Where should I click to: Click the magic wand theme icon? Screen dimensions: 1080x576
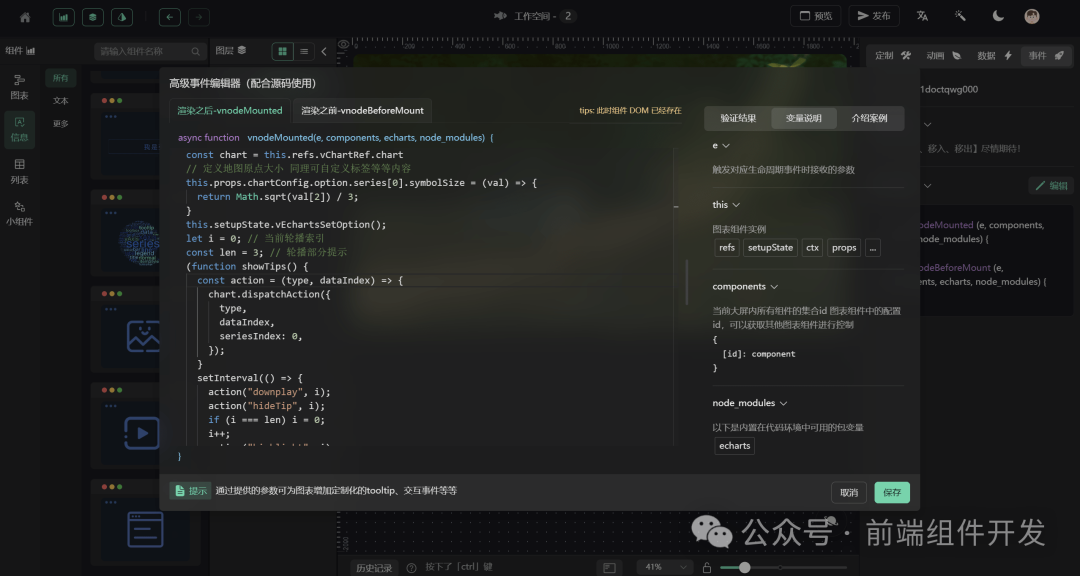point(960,17)
